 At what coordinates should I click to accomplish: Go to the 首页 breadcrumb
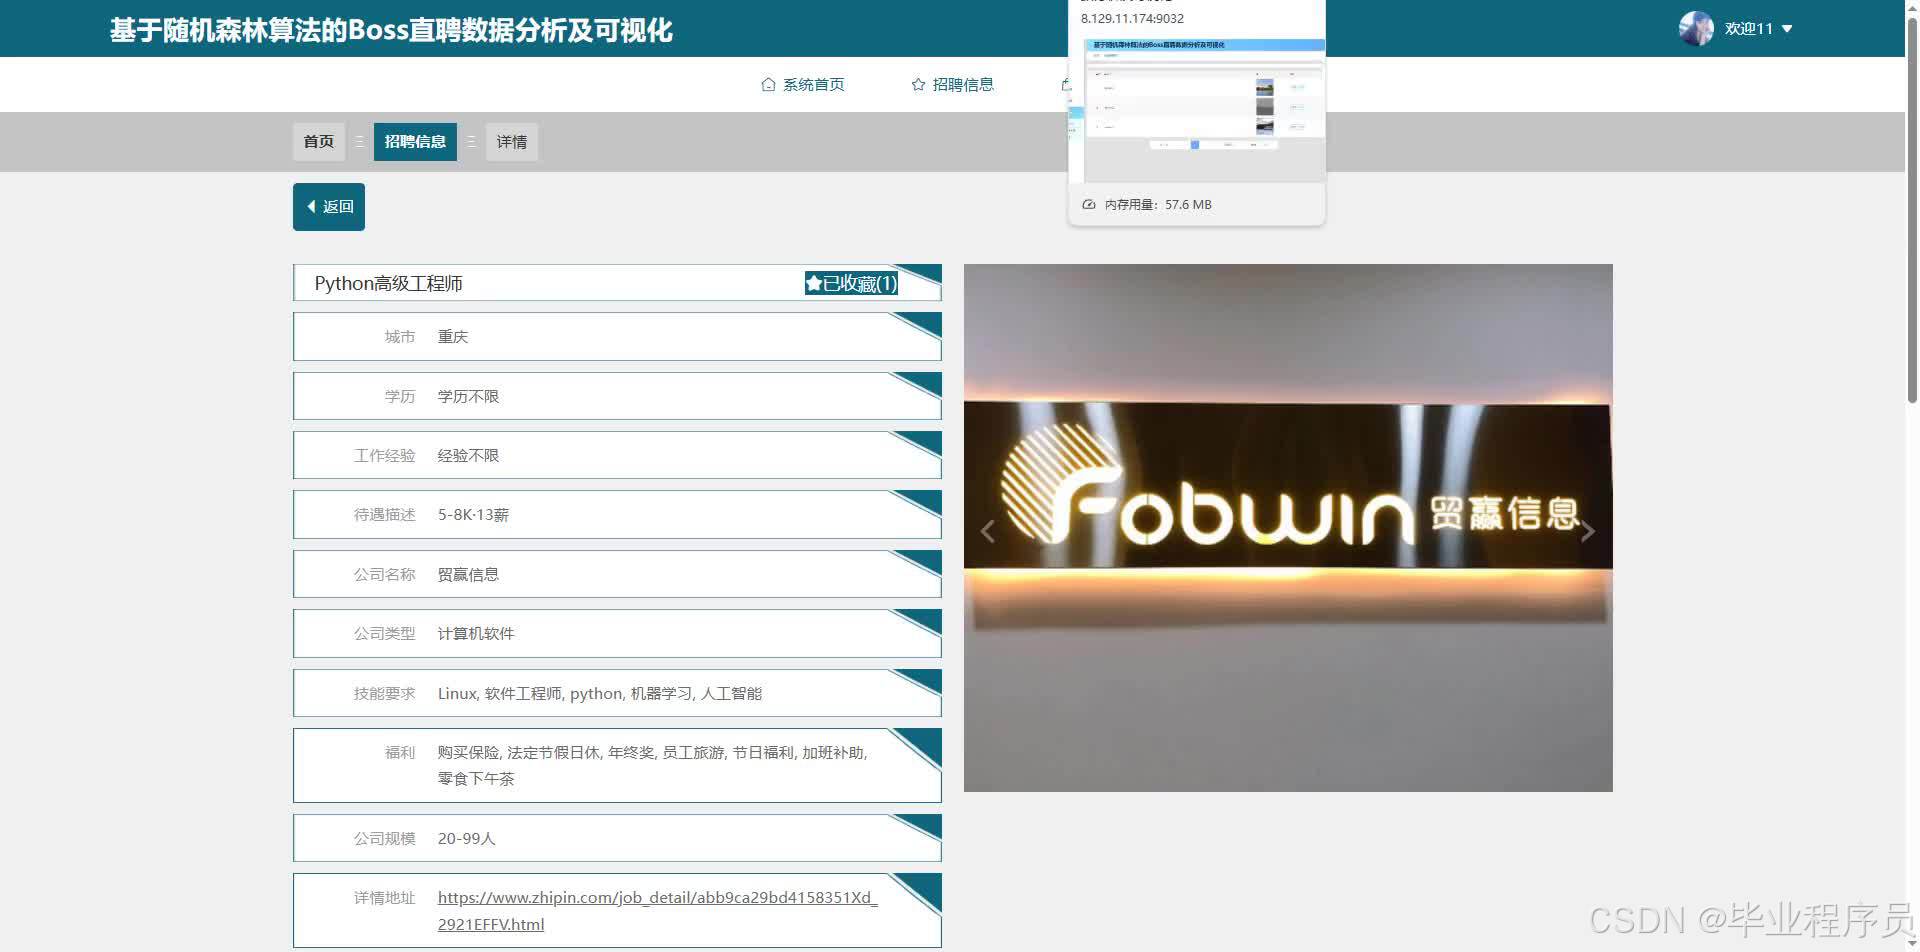point(319,142)
